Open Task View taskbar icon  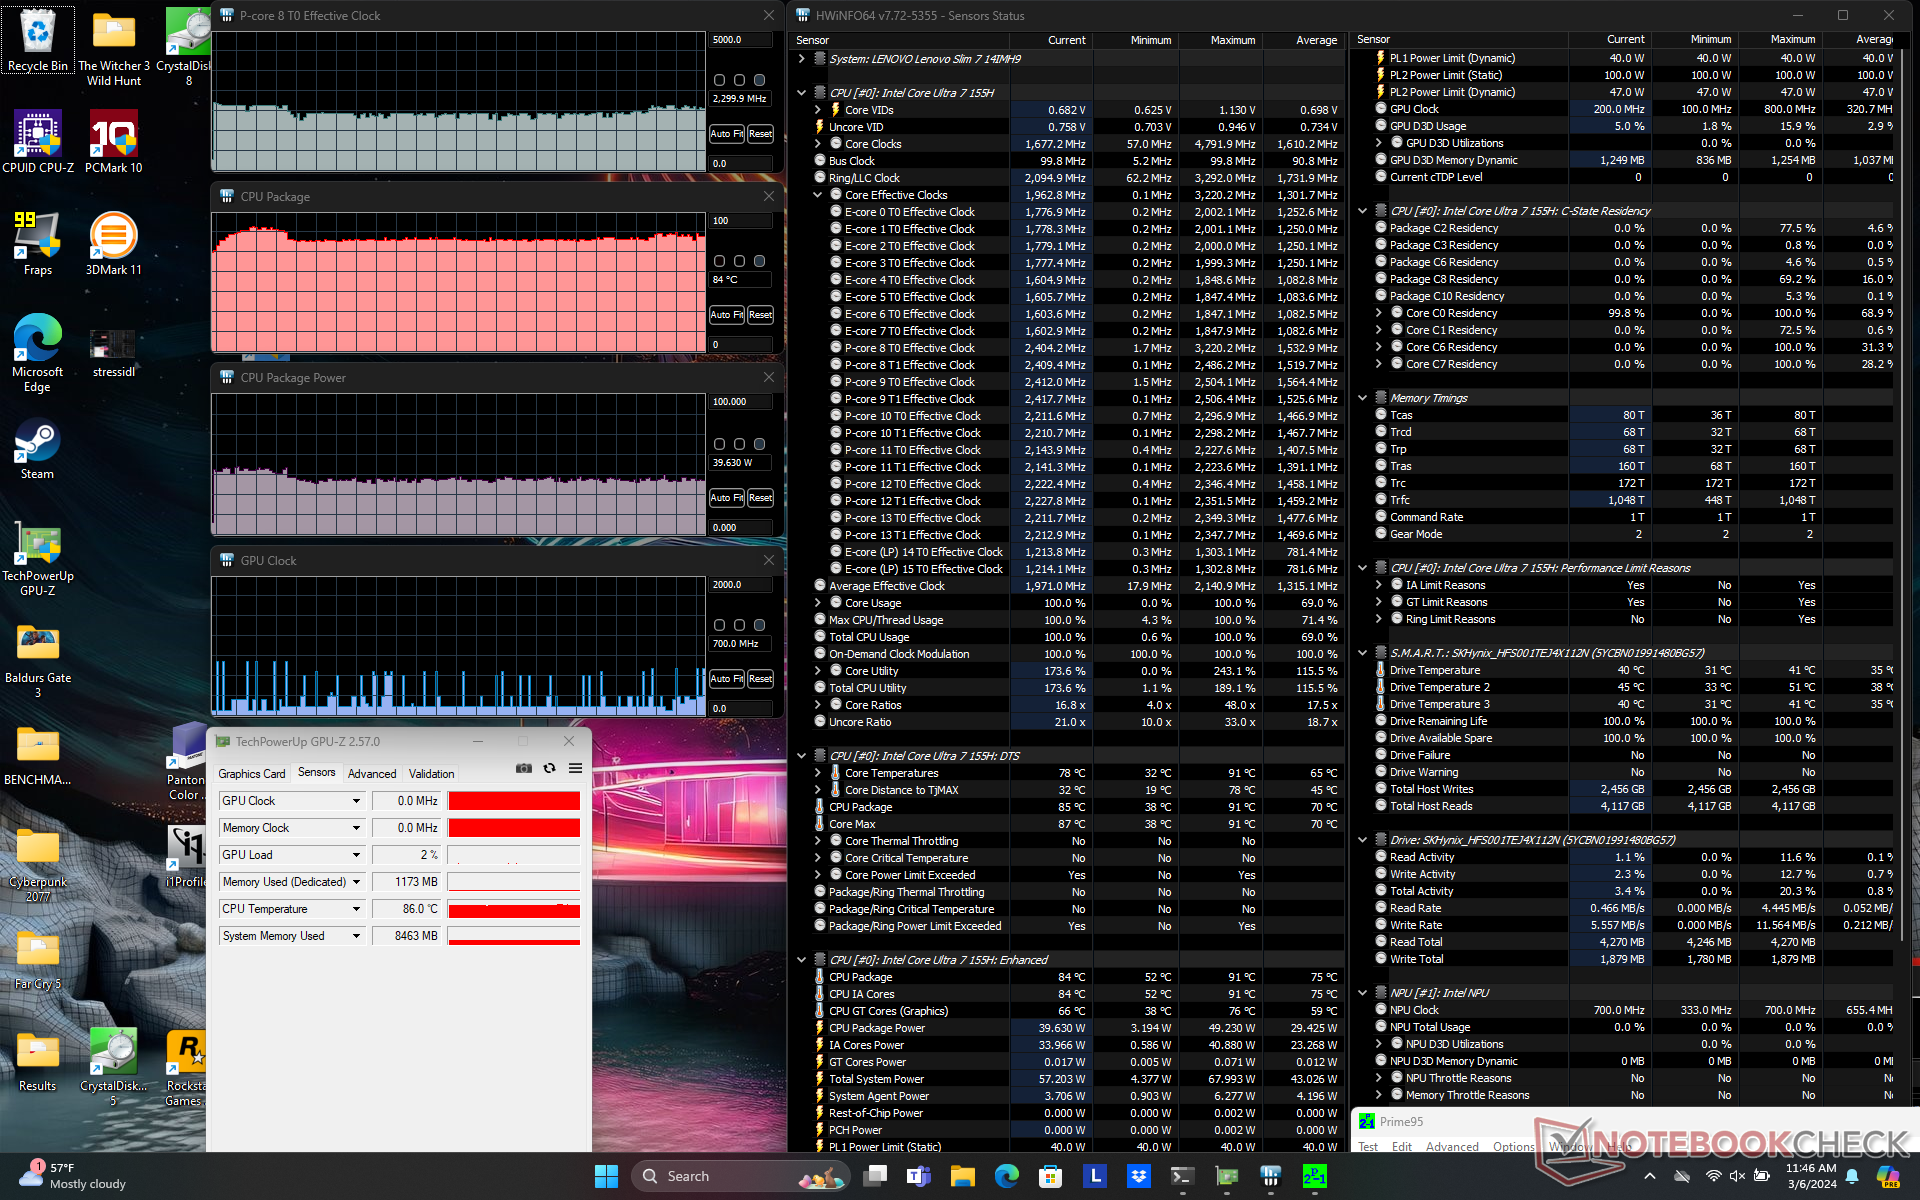click(875, 1176)
